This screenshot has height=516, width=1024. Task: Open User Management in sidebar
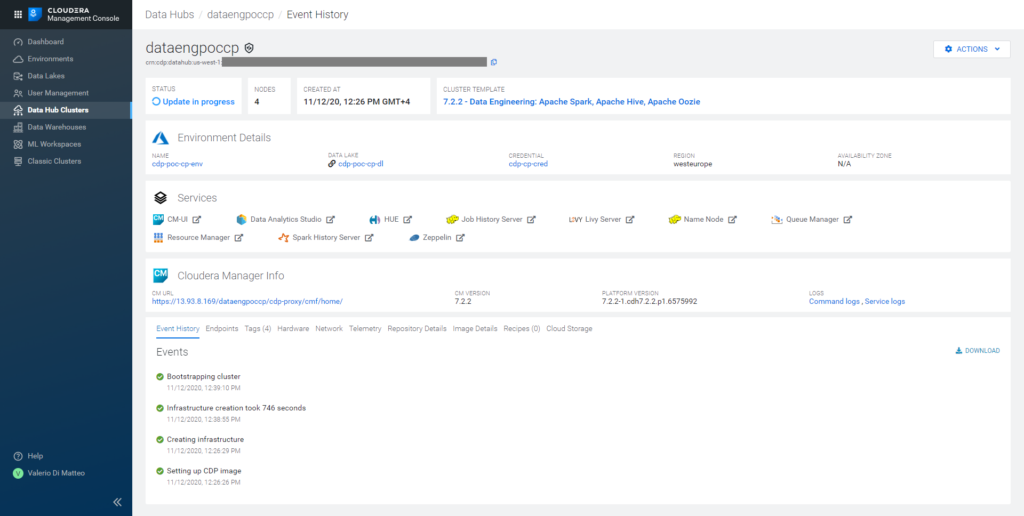click(x=66, y=93)
